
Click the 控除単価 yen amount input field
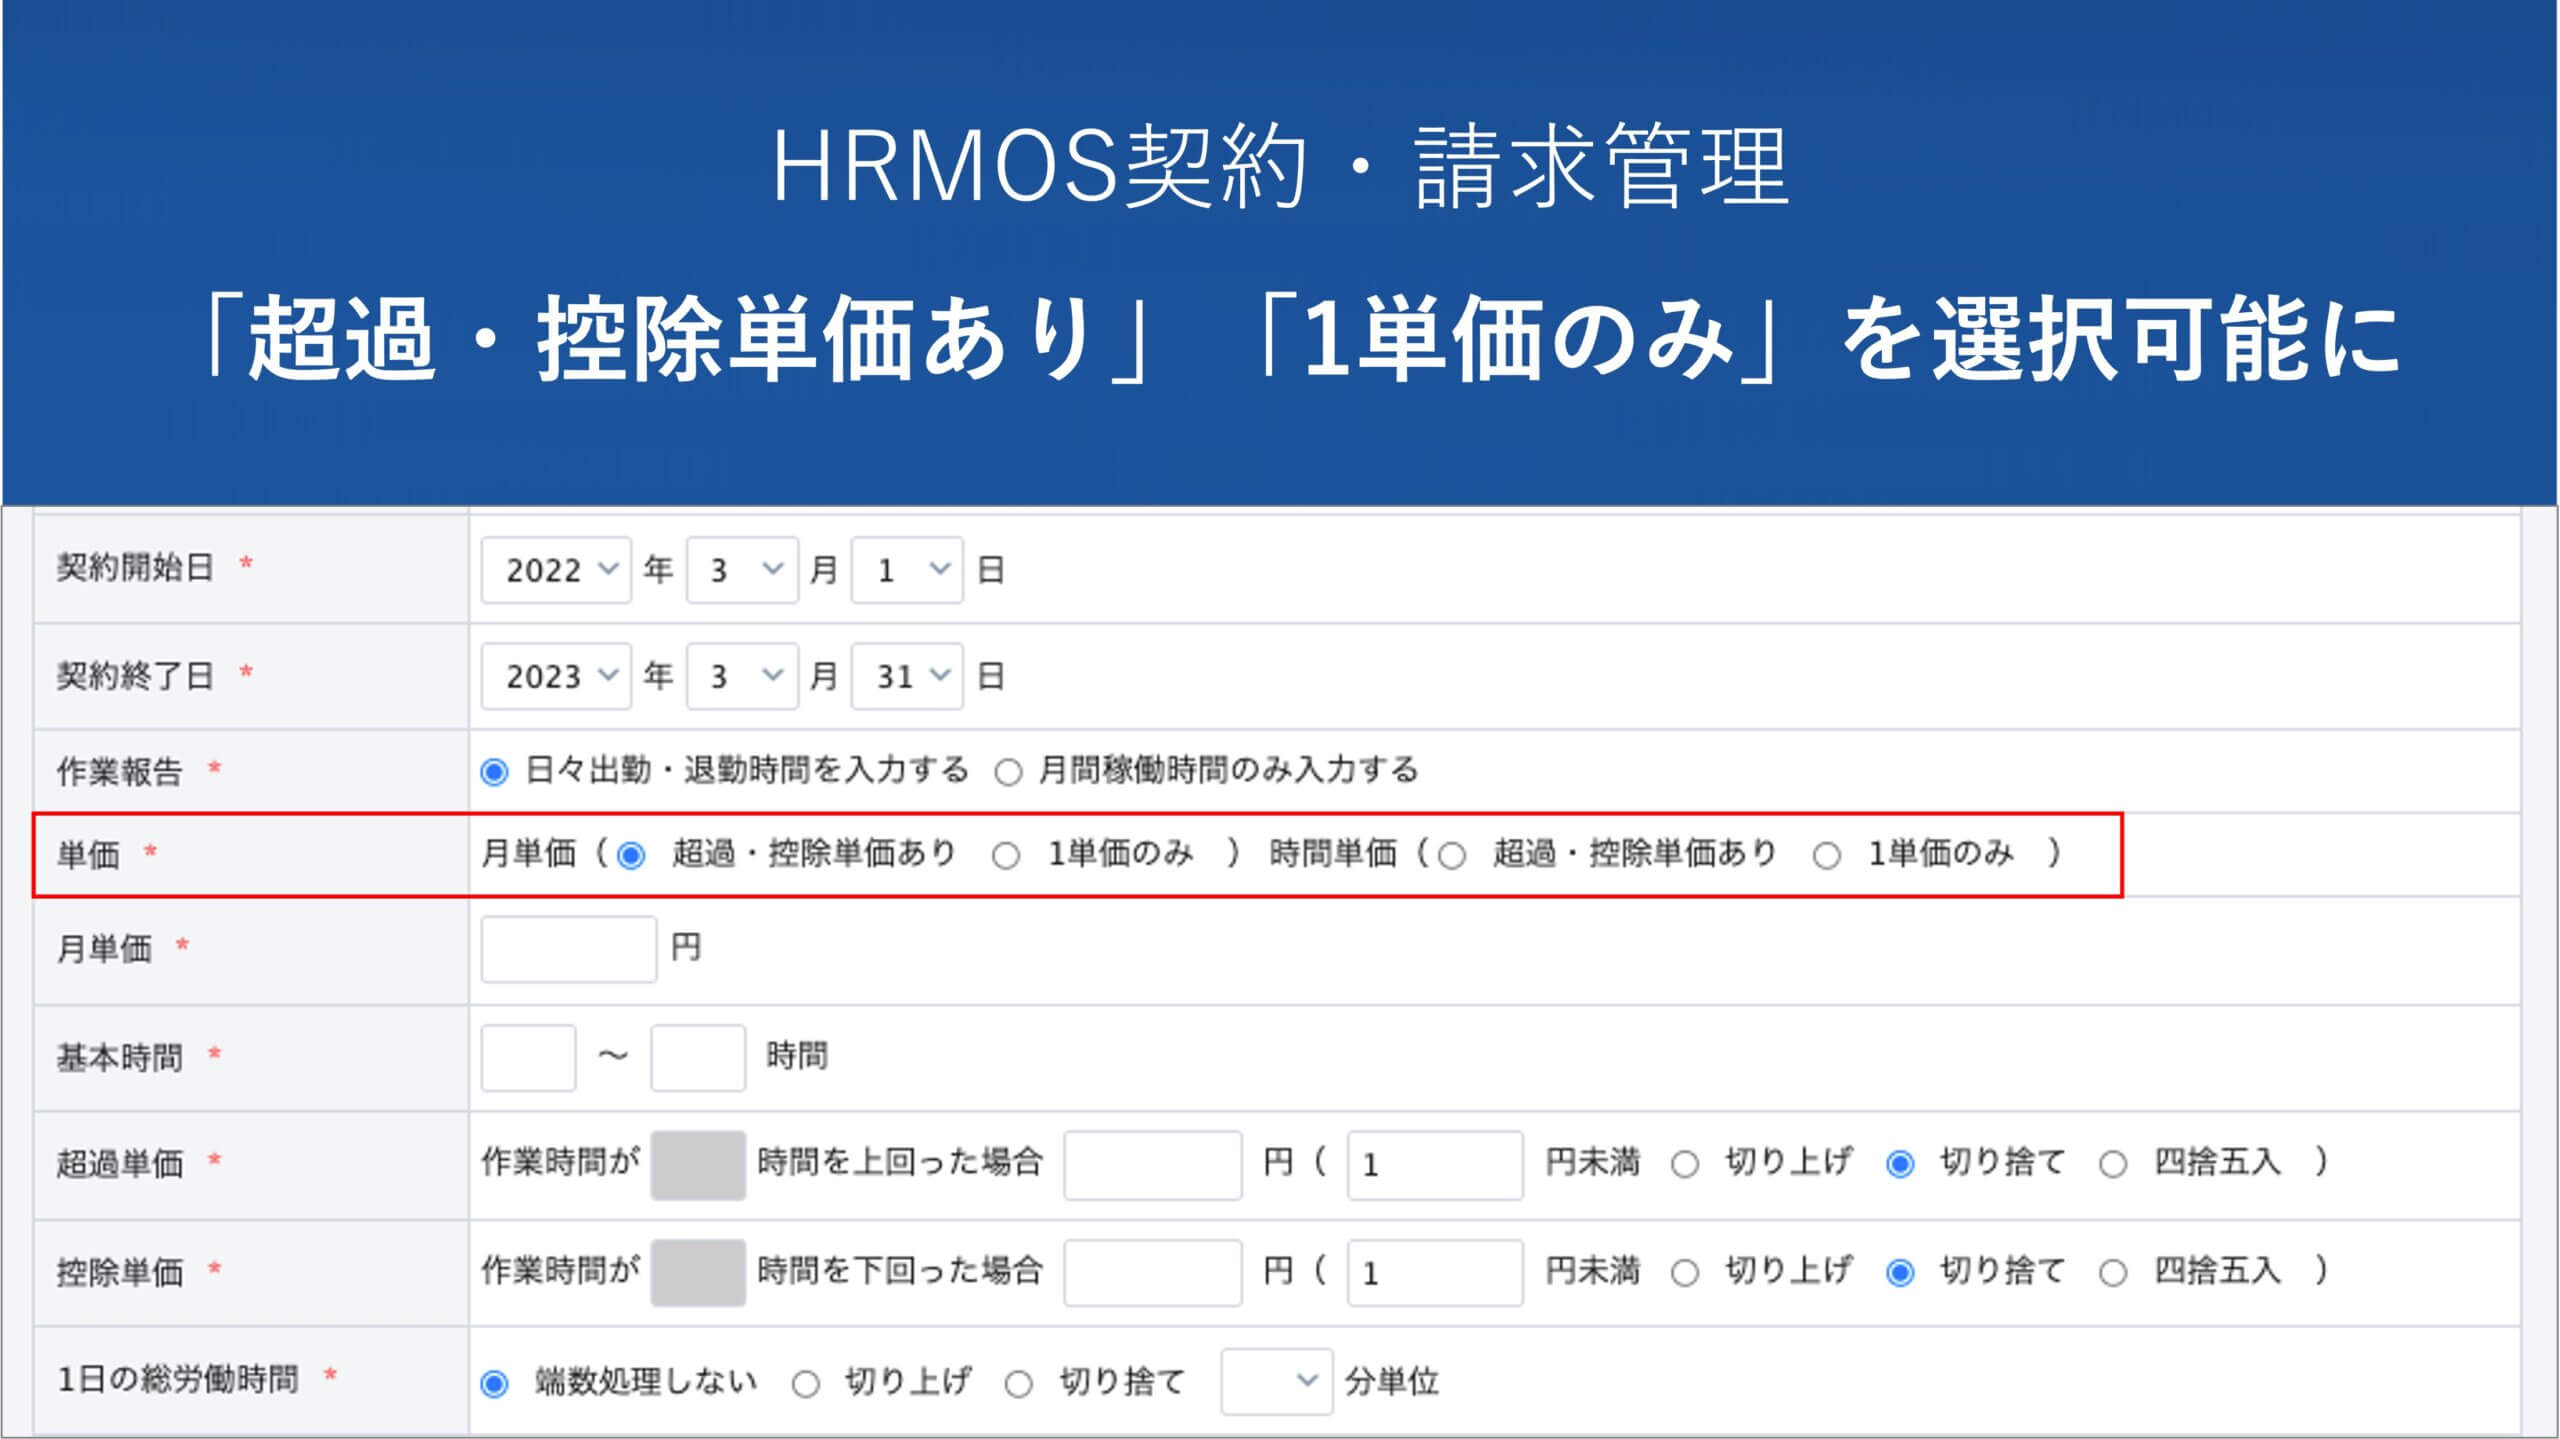[1153, 1273]
